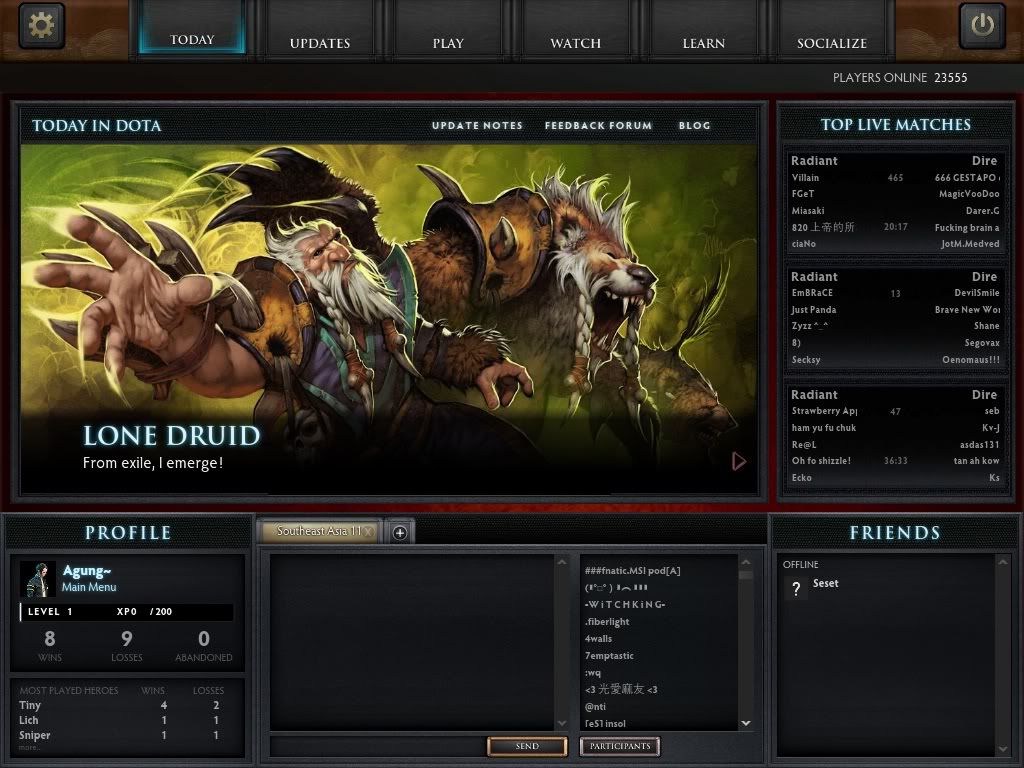Select the live match featuring EmBRaCE
The width and height of the screenshot is (1024, 768).
click(895, 318)
